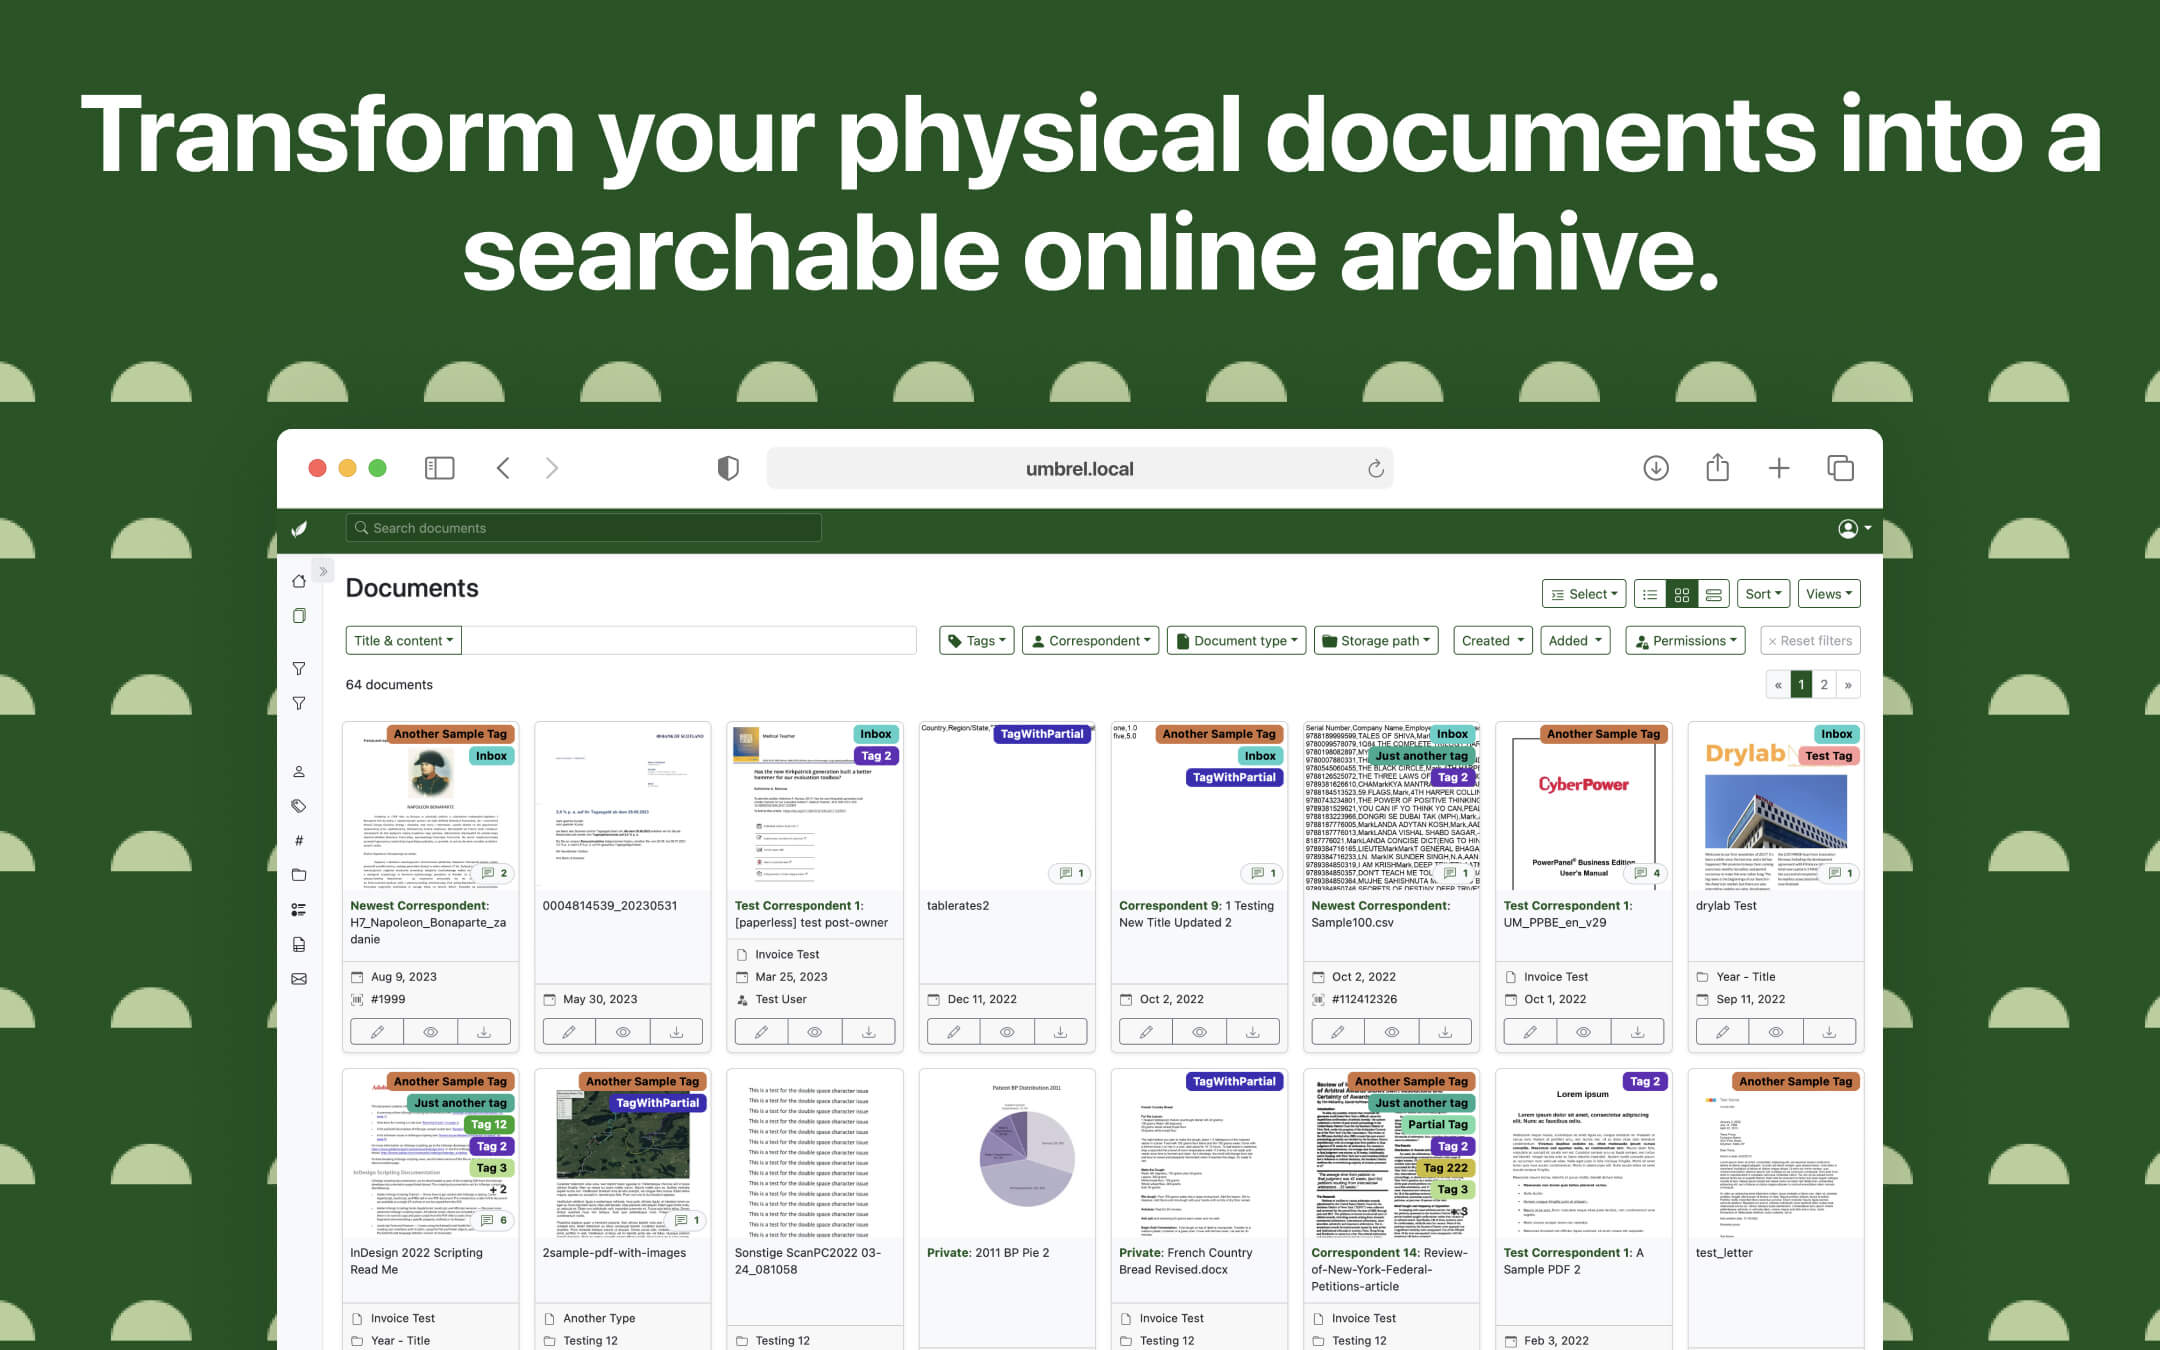Toggle the small cards grid view
2160x1350 pixels.
coord(1681,593)
